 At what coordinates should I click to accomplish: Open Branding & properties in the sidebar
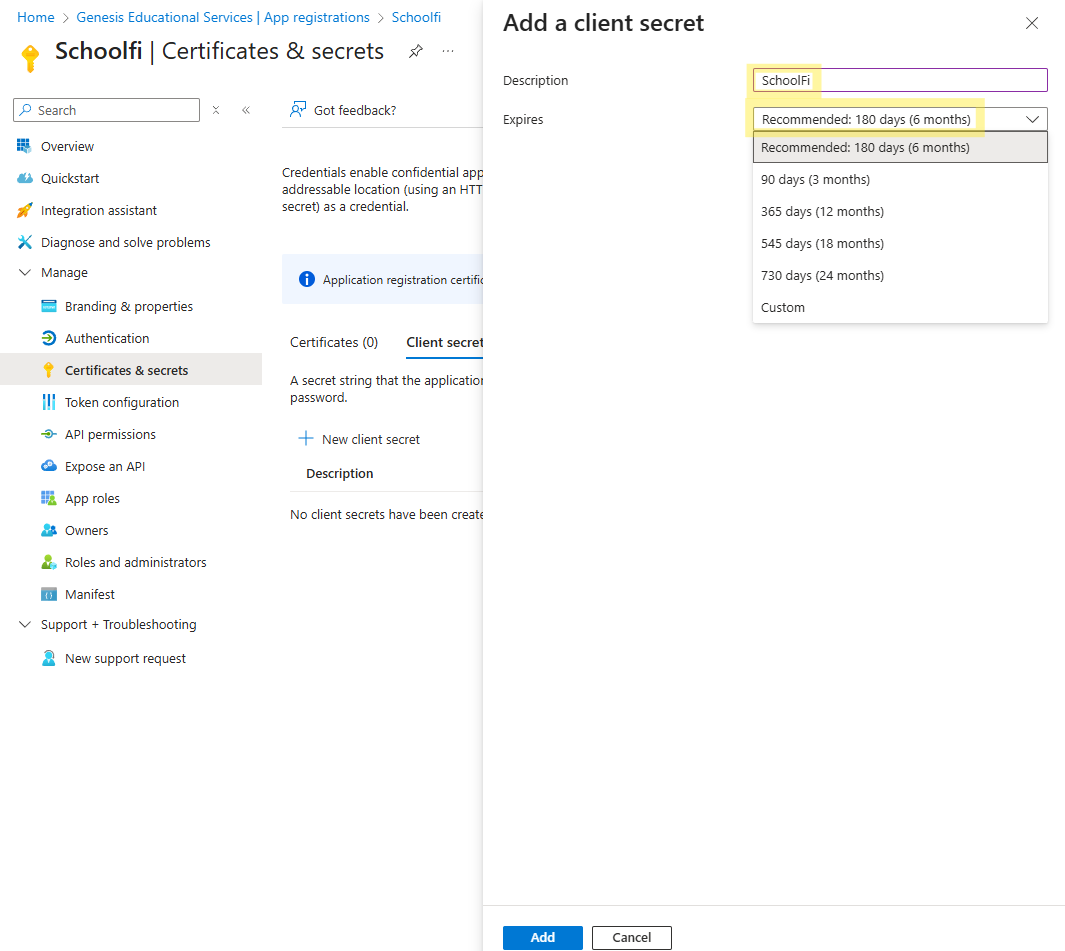[131, 306]
